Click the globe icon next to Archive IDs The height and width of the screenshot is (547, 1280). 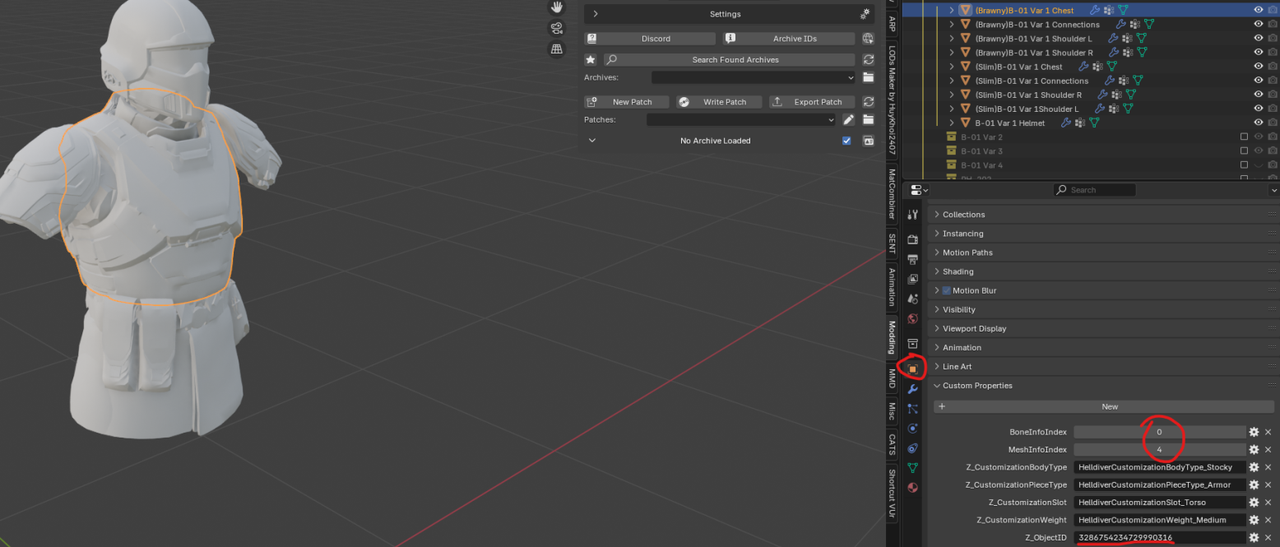coord(868,38)
